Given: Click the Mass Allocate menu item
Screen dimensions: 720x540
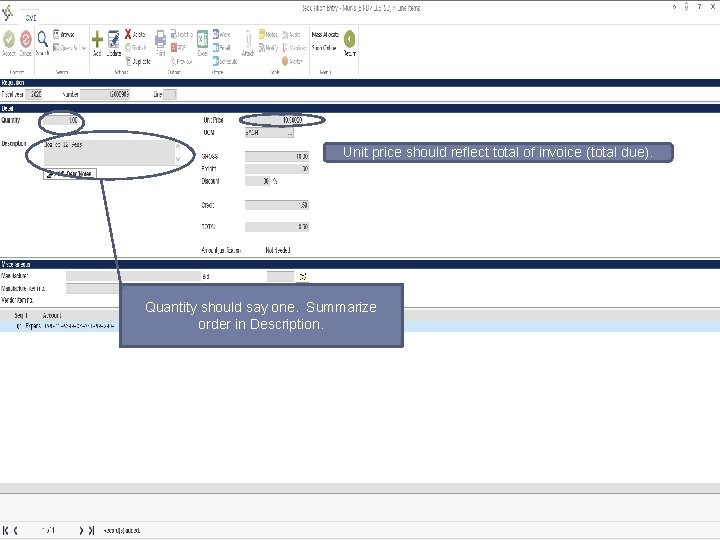Looking at the screenshot, I should click(x=325, y=34).
